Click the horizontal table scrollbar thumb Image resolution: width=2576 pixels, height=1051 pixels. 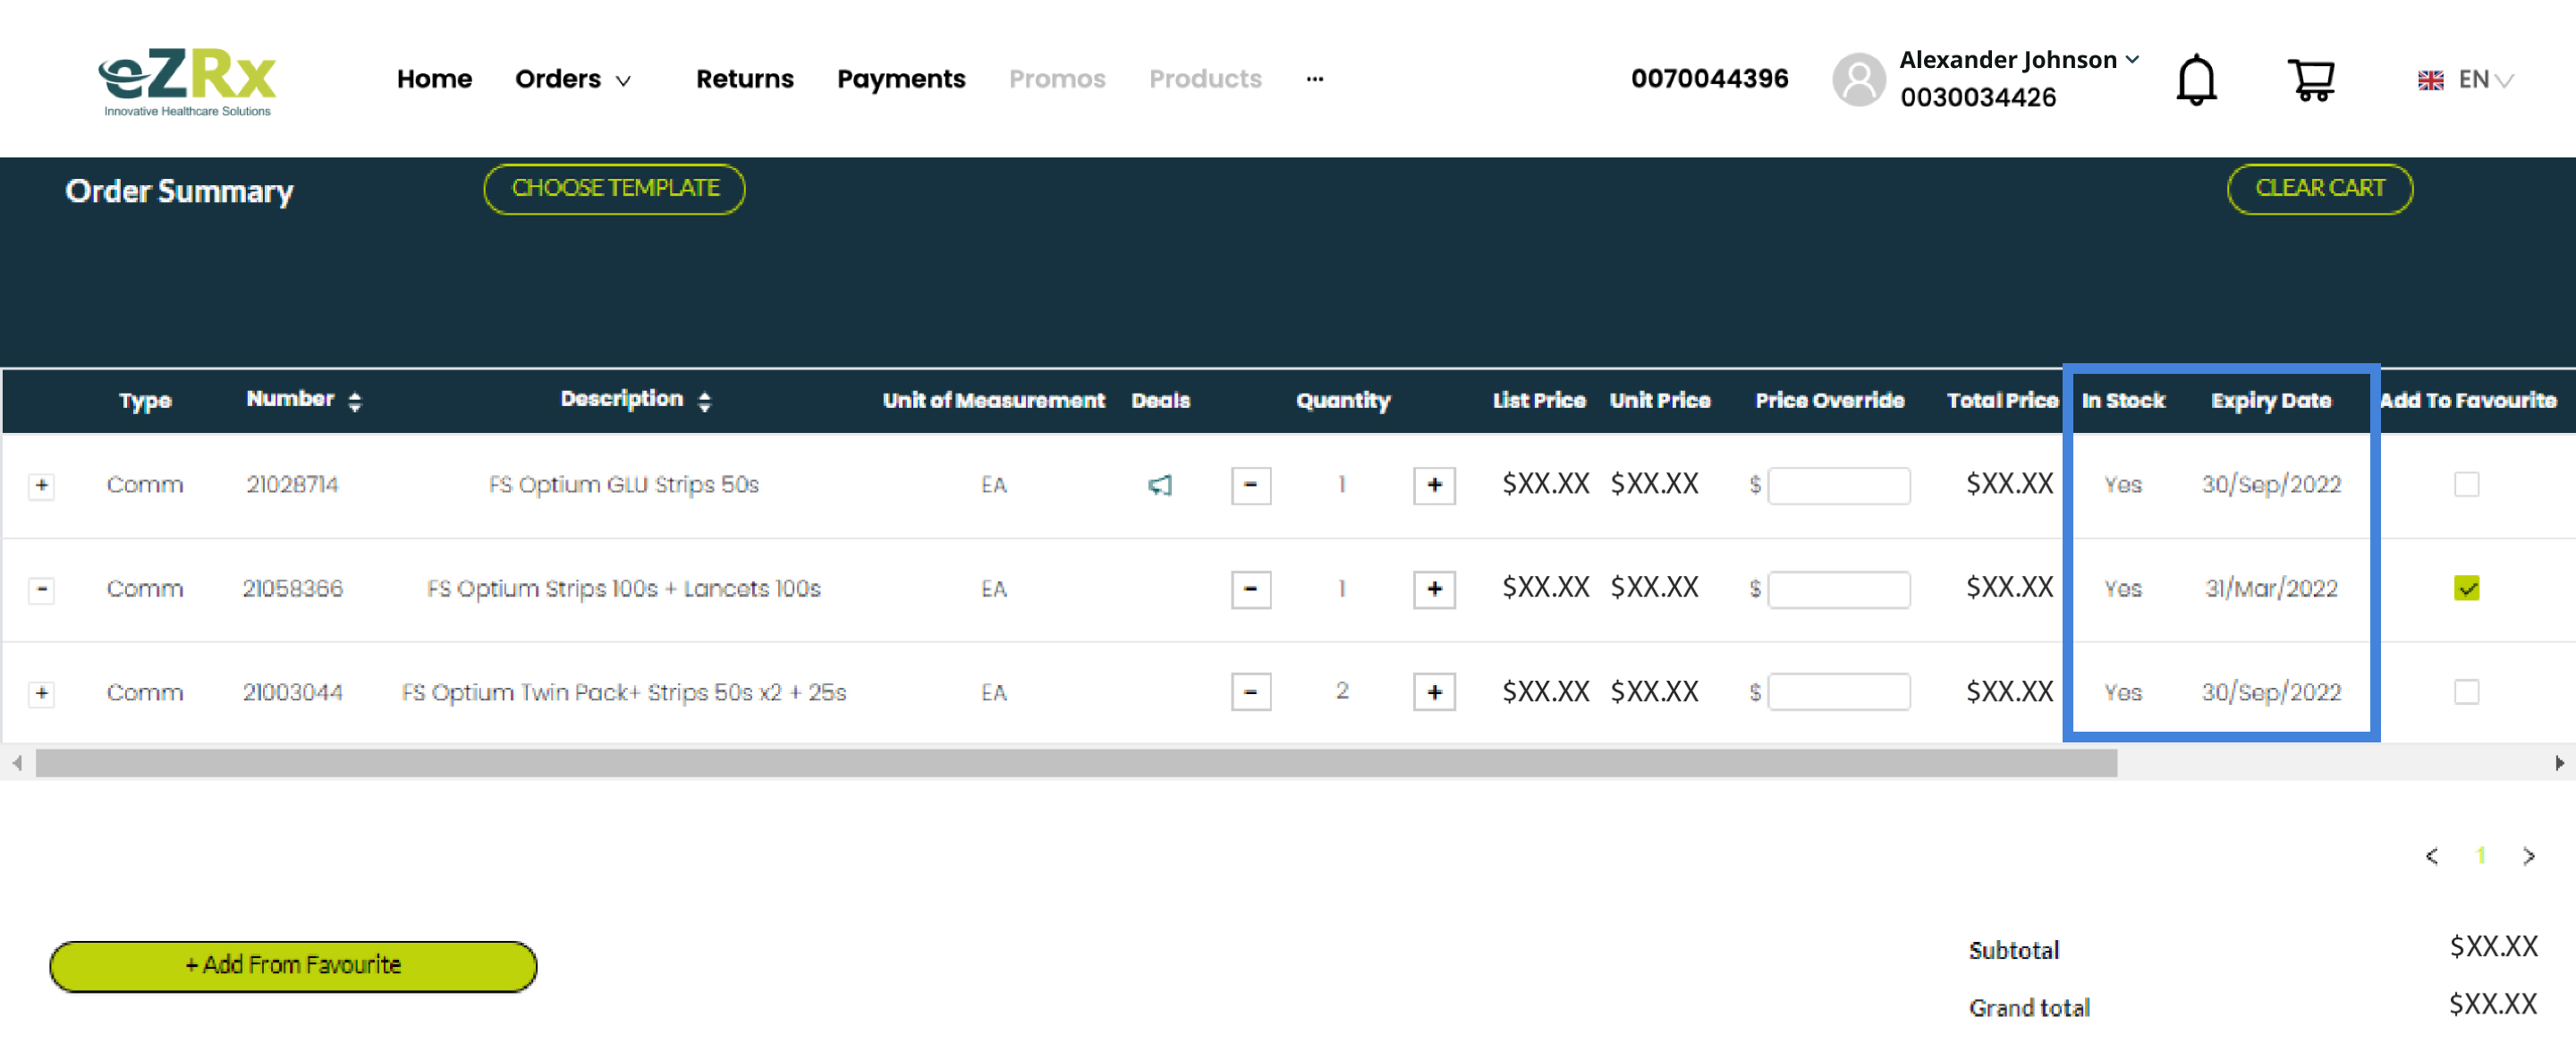coord(1076,763)
